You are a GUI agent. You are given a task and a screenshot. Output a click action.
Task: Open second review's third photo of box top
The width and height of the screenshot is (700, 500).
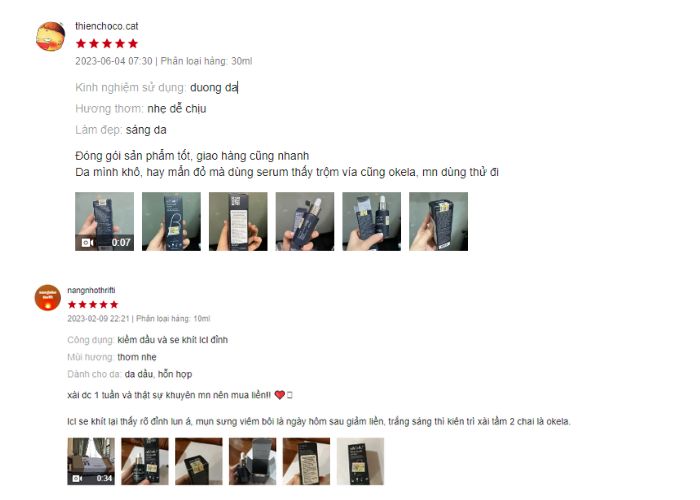click(x=199, y=461)
